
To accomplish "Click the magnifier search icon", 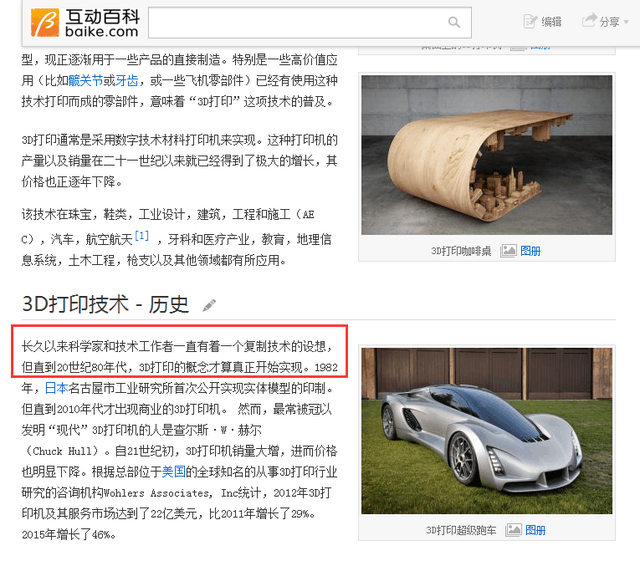I will (x=454, y=22).
